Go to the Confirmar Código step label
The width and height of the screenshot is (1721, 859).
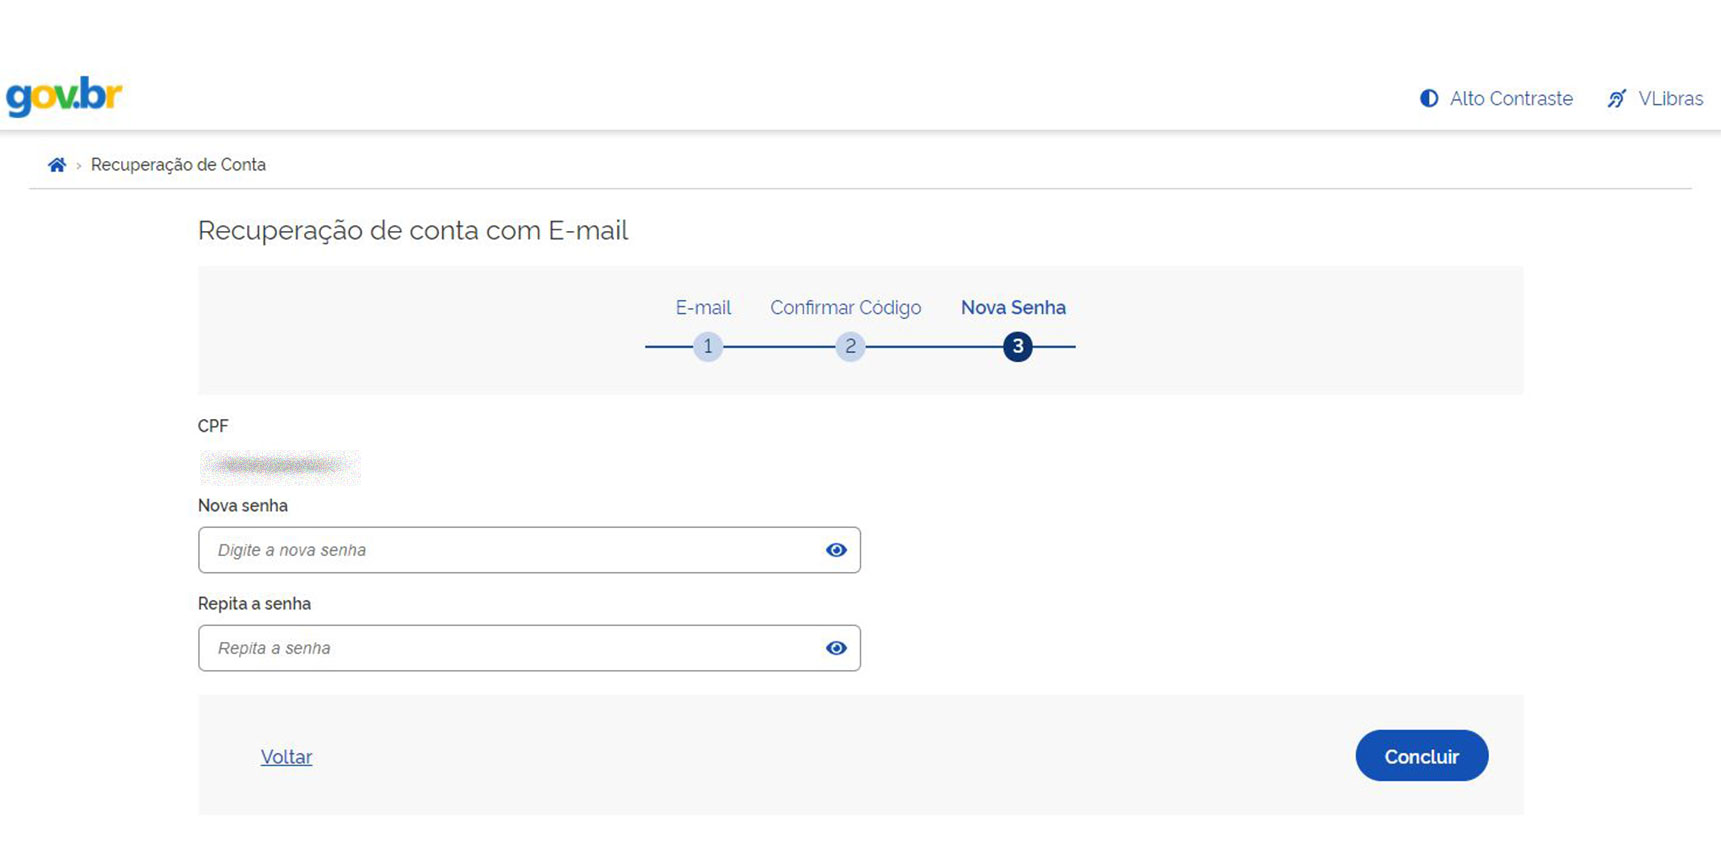(x=845, y=308)
